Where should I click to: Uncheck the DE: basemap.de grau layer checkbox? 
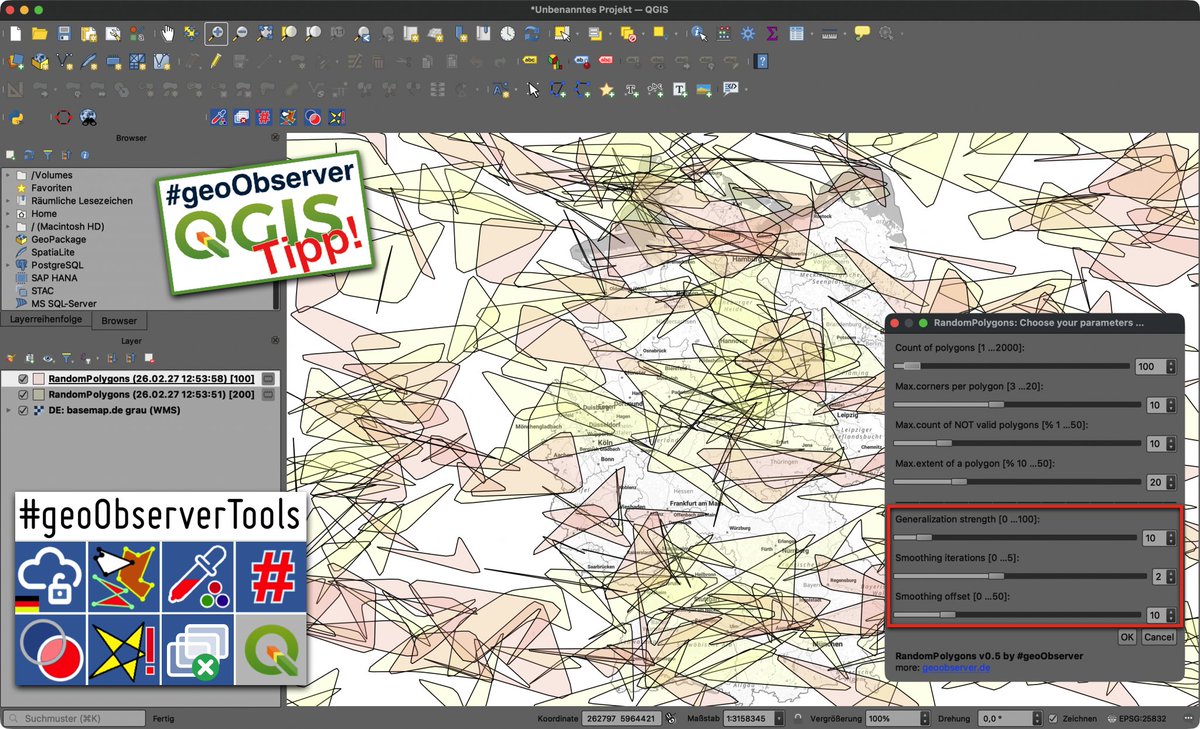23,410
